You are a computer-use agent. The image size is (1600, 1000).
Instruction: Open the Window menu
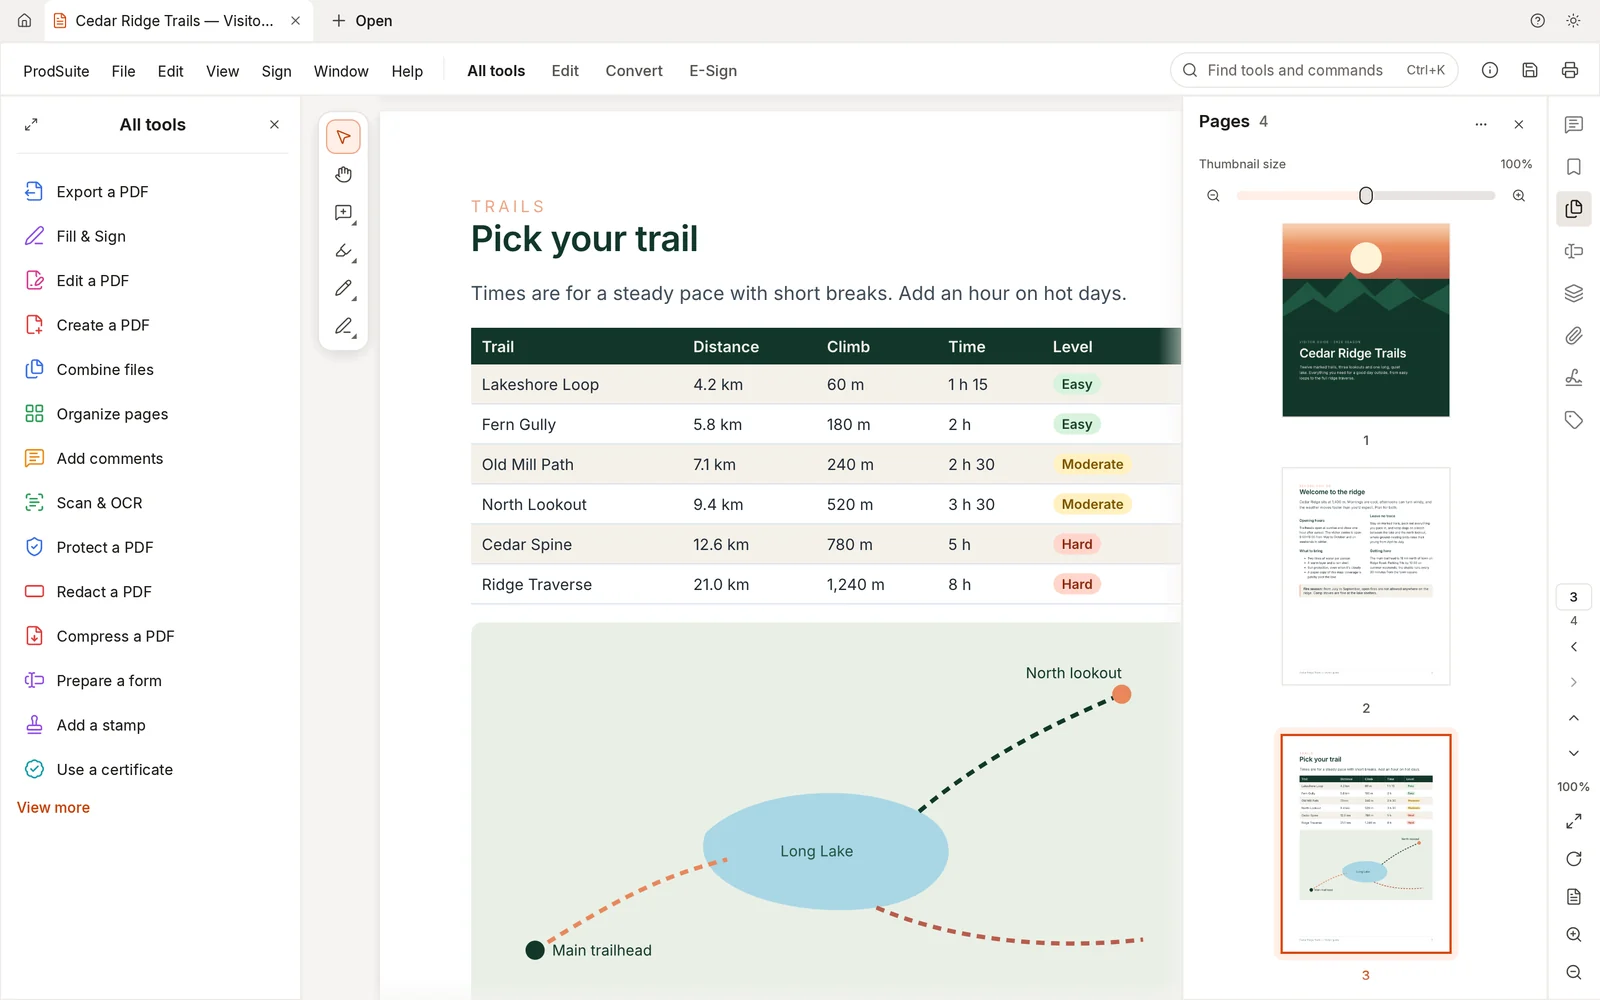[x=341, y=71]
